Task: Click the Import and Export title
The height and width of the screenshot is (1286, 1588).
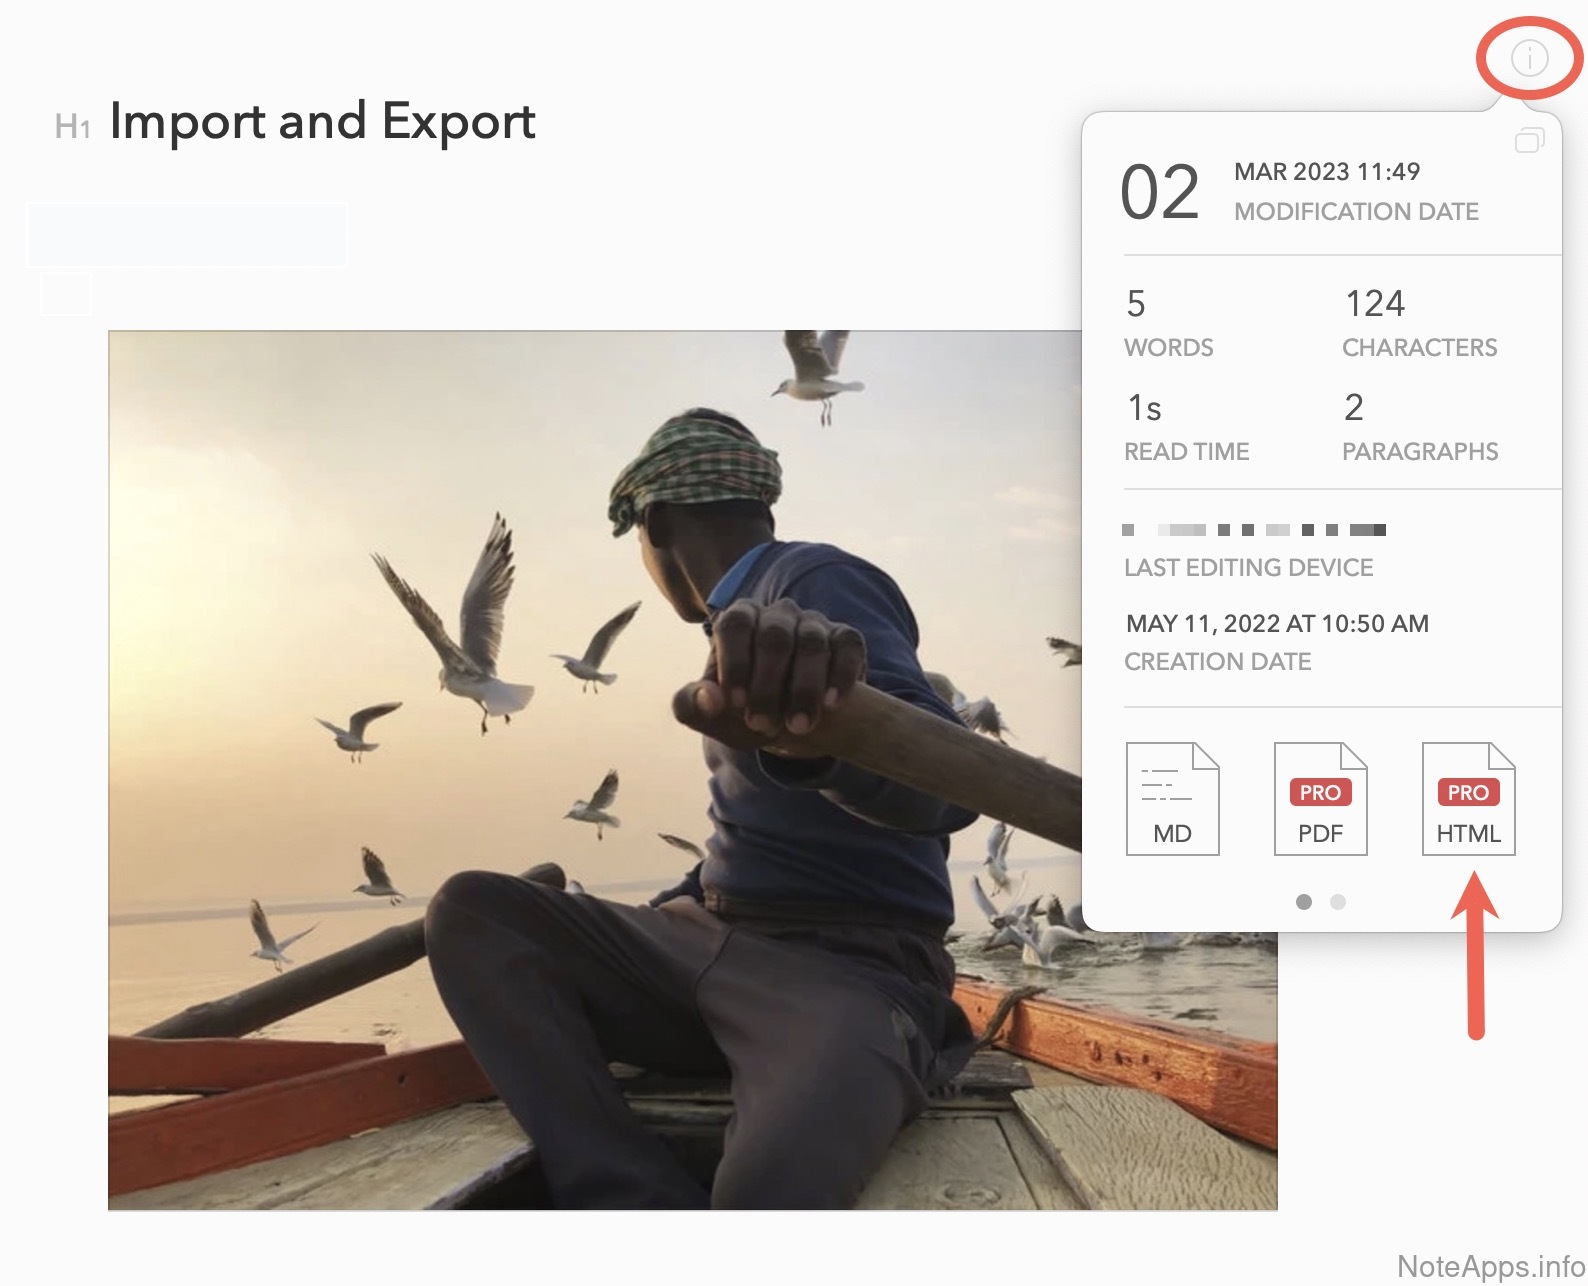Action: [x=322, y=122]
